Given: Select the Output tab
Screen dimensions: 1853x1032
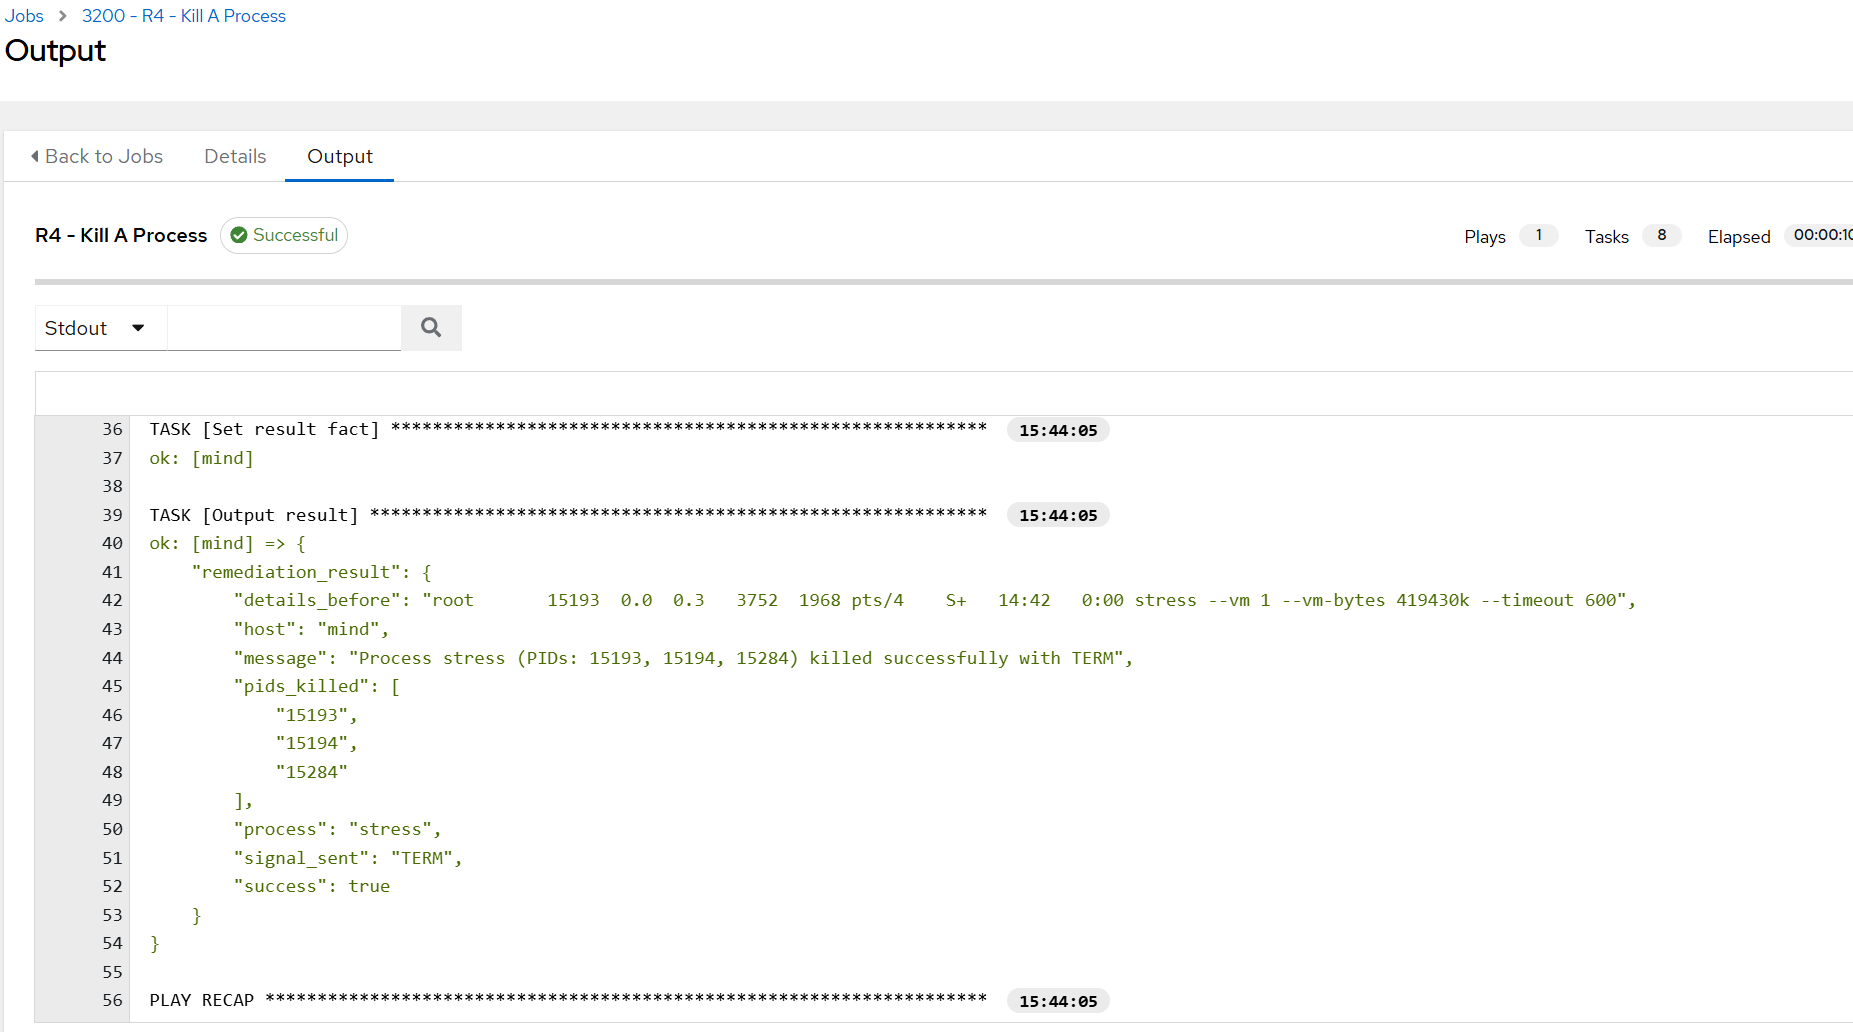Looking at the screenshot, I should click(340, 156).
